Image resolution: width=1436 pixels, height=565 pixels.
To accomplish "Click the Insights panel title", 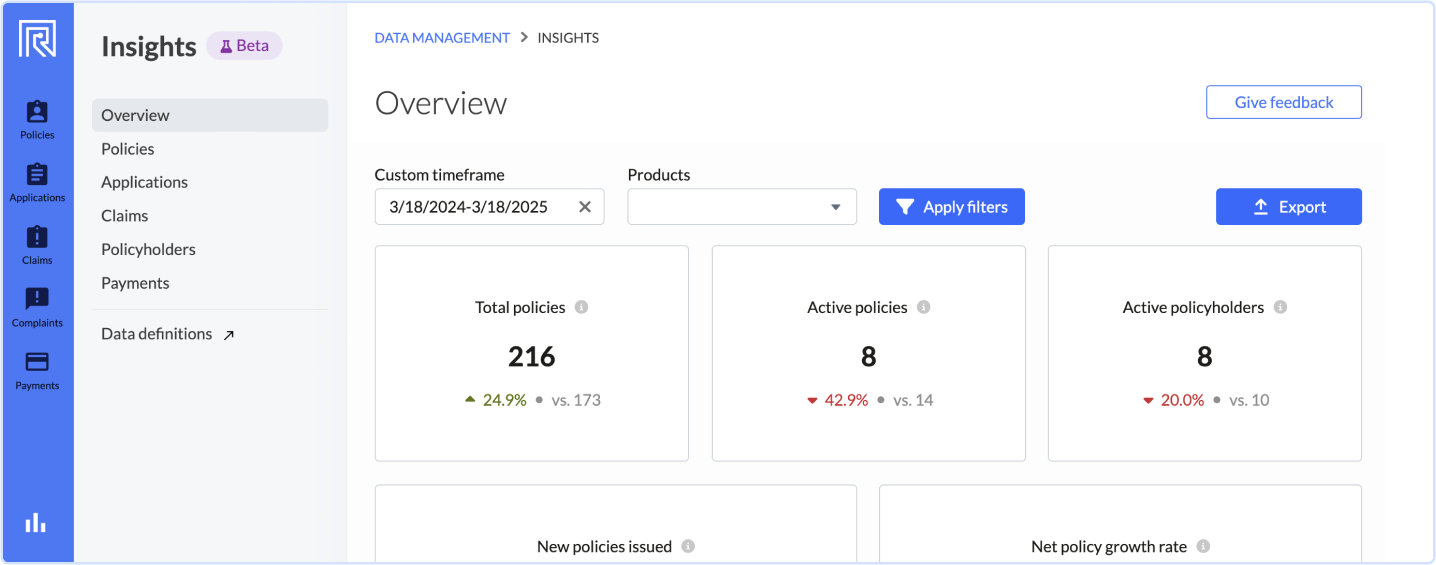I will tap(149, 47).
